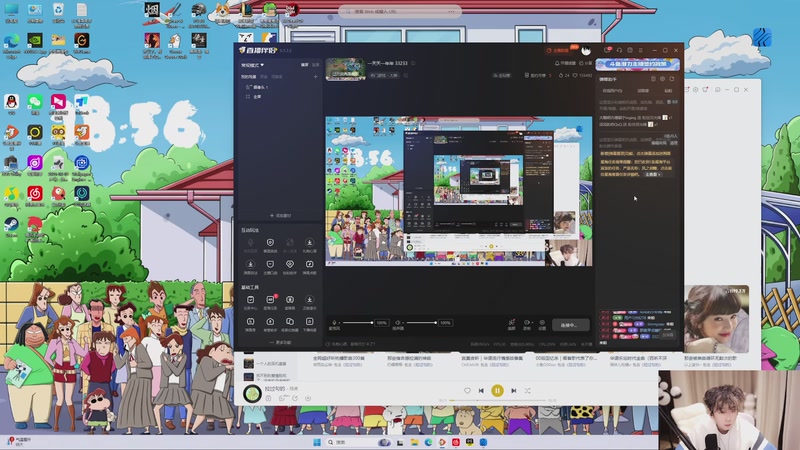Adjust the speaker volume slider
This screenshot has width=800, height=450.
421,323
